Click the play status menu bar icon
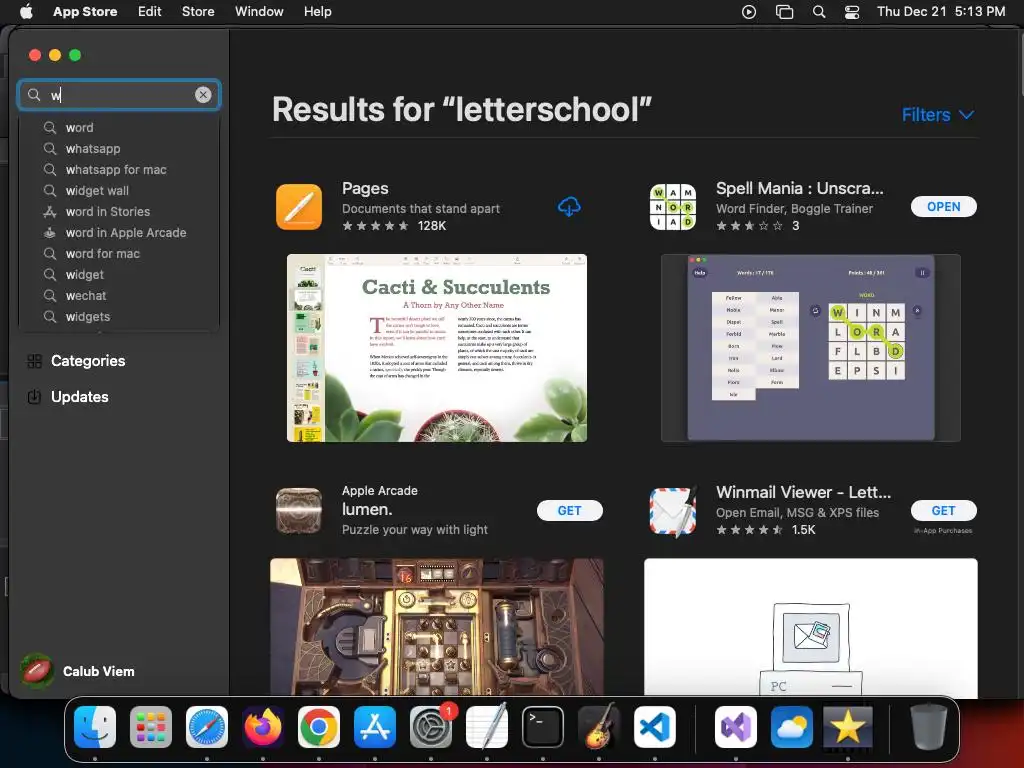This screenshot has width=1024, height=768. pyautogui.click(x=749, y=11)
